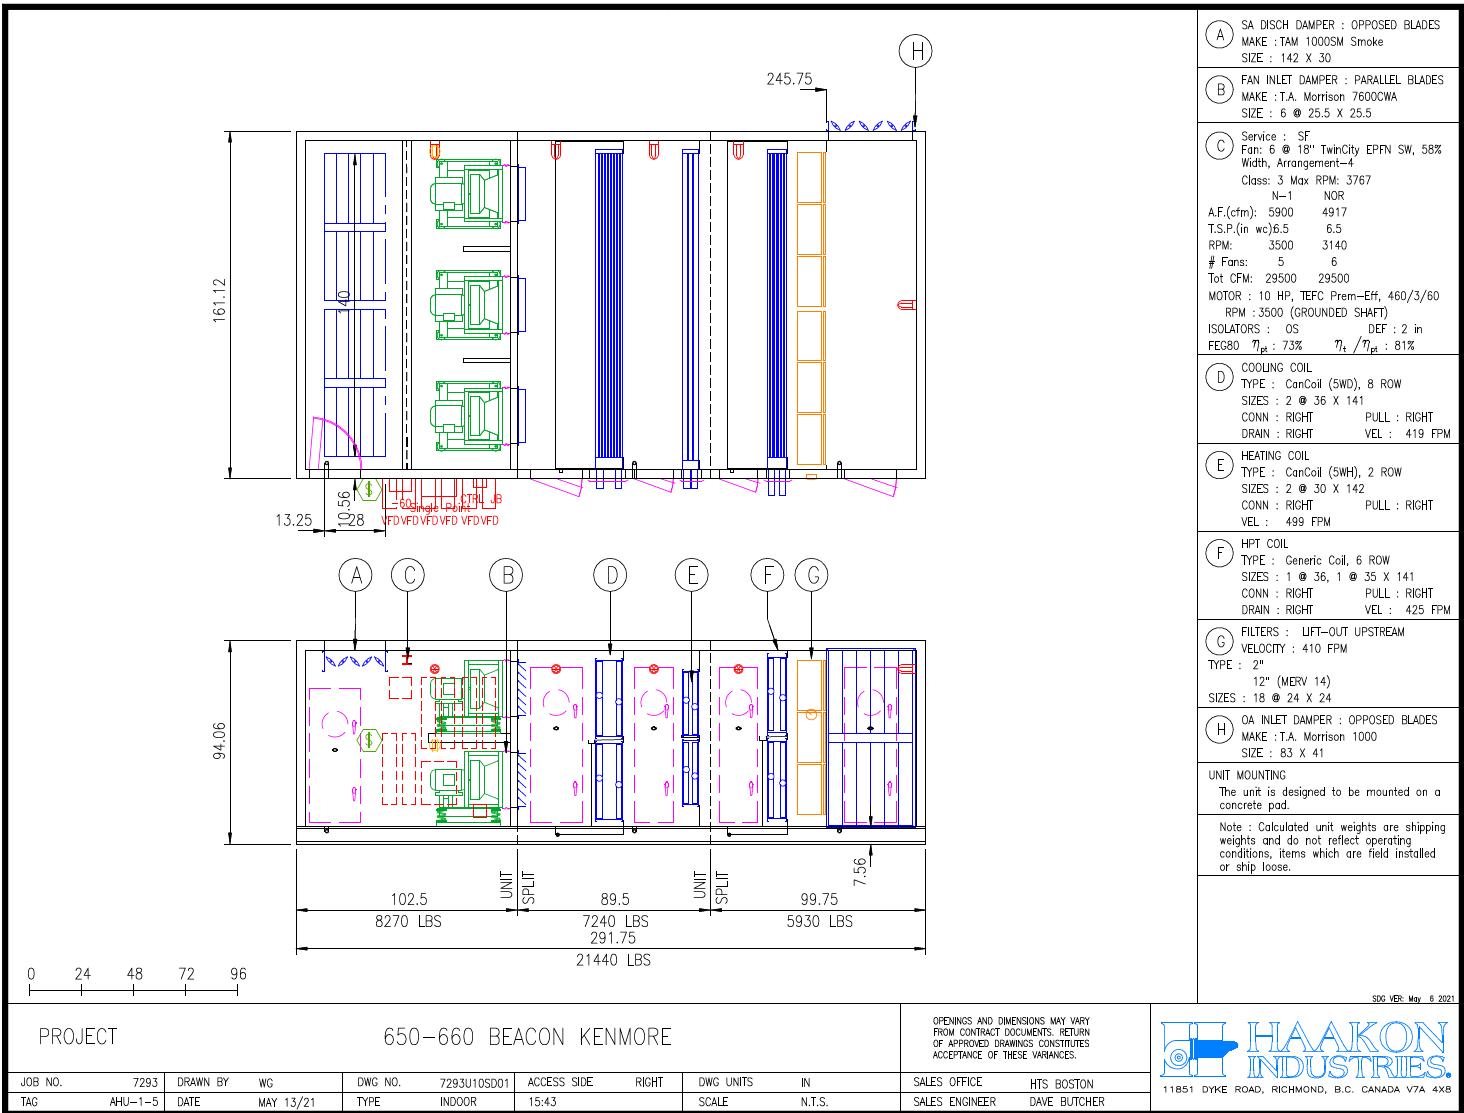
Task: Click the type value INDOOR
Action: (458, 1102)
